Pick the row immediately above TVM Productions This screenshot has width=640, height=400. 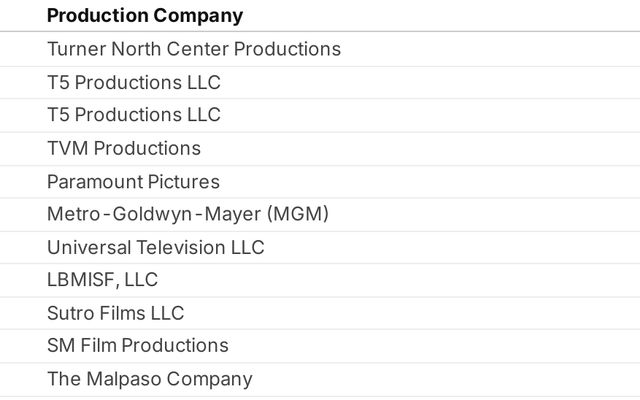click(133, 115)
